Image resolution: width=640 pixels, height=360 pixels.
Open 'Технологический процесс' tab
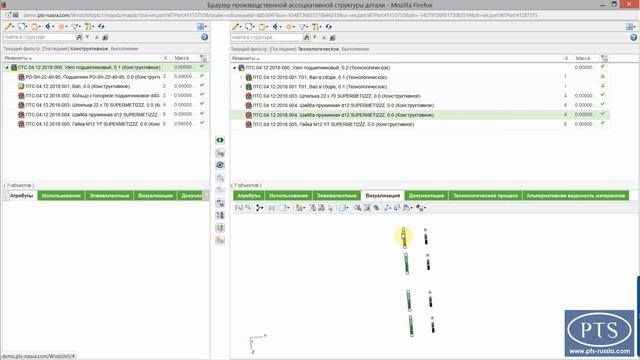485,196
